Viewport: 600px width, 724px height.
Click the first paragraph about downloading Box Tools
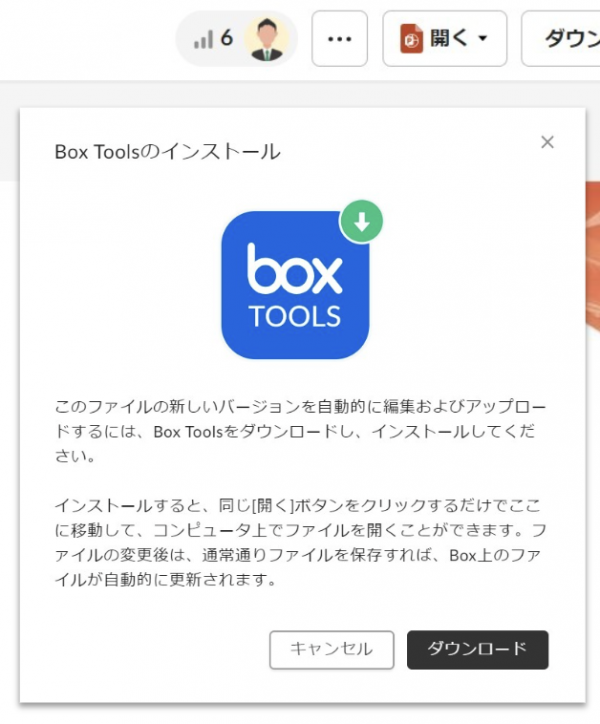pos(299,431)
